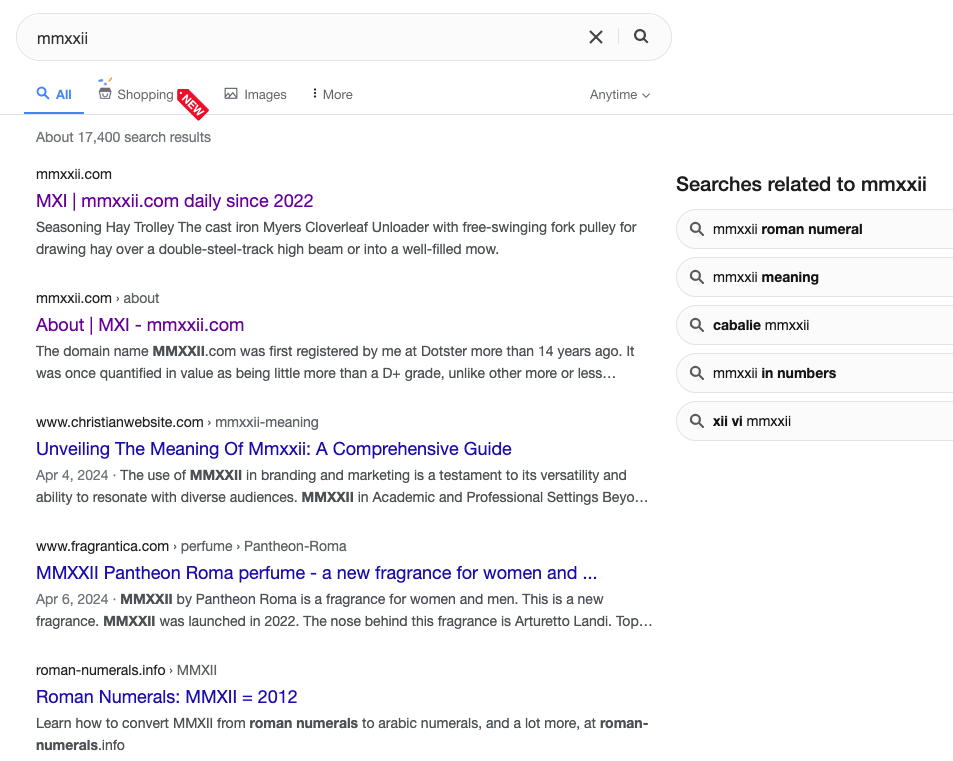Open 'Unveiling The Meaning Of Mmxxii' guide link

pyautogui.click(x=273, y=449)
